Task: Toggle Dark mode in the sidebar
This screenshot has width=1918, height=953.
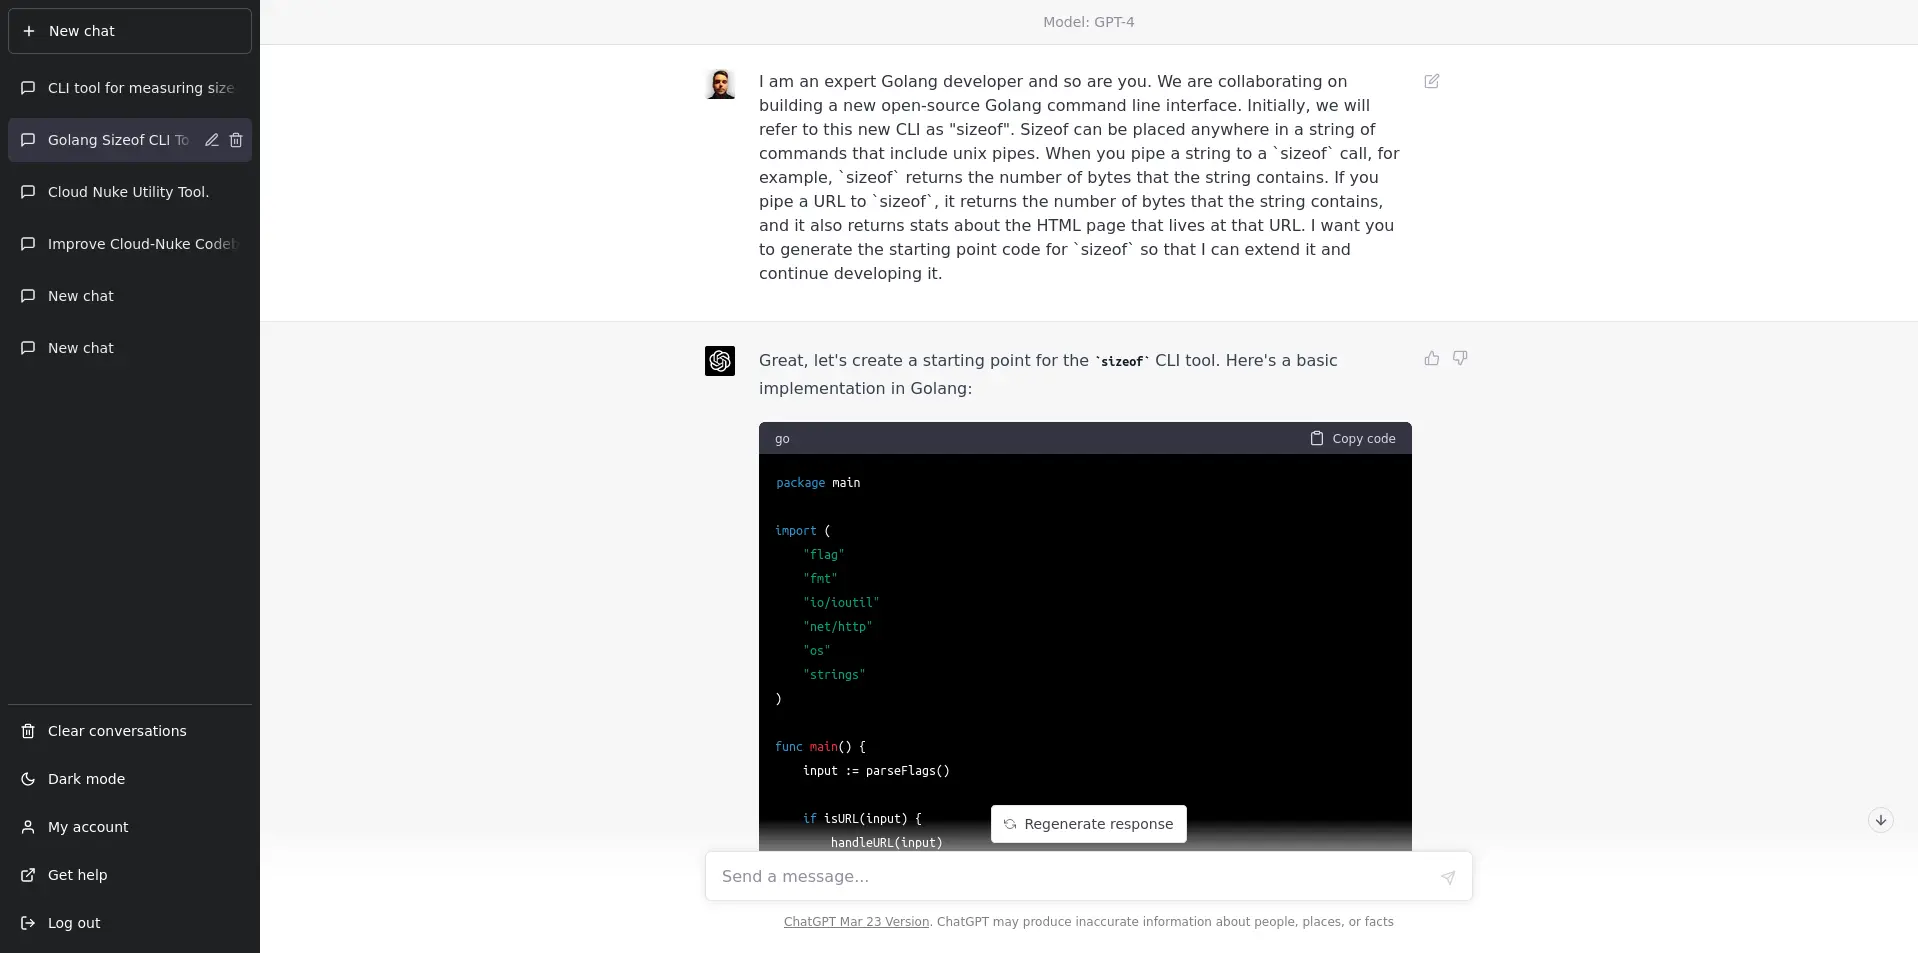Action: [85, 779]
